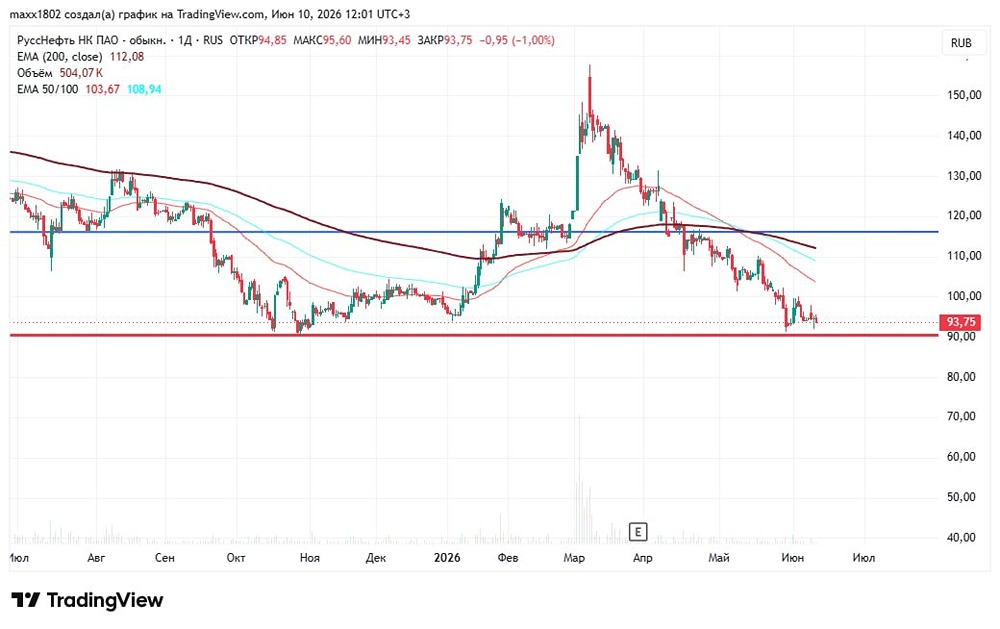Click the earnings 'E' marker icon
This screenshot has height=629, width=1000.
tap(638, 531)
